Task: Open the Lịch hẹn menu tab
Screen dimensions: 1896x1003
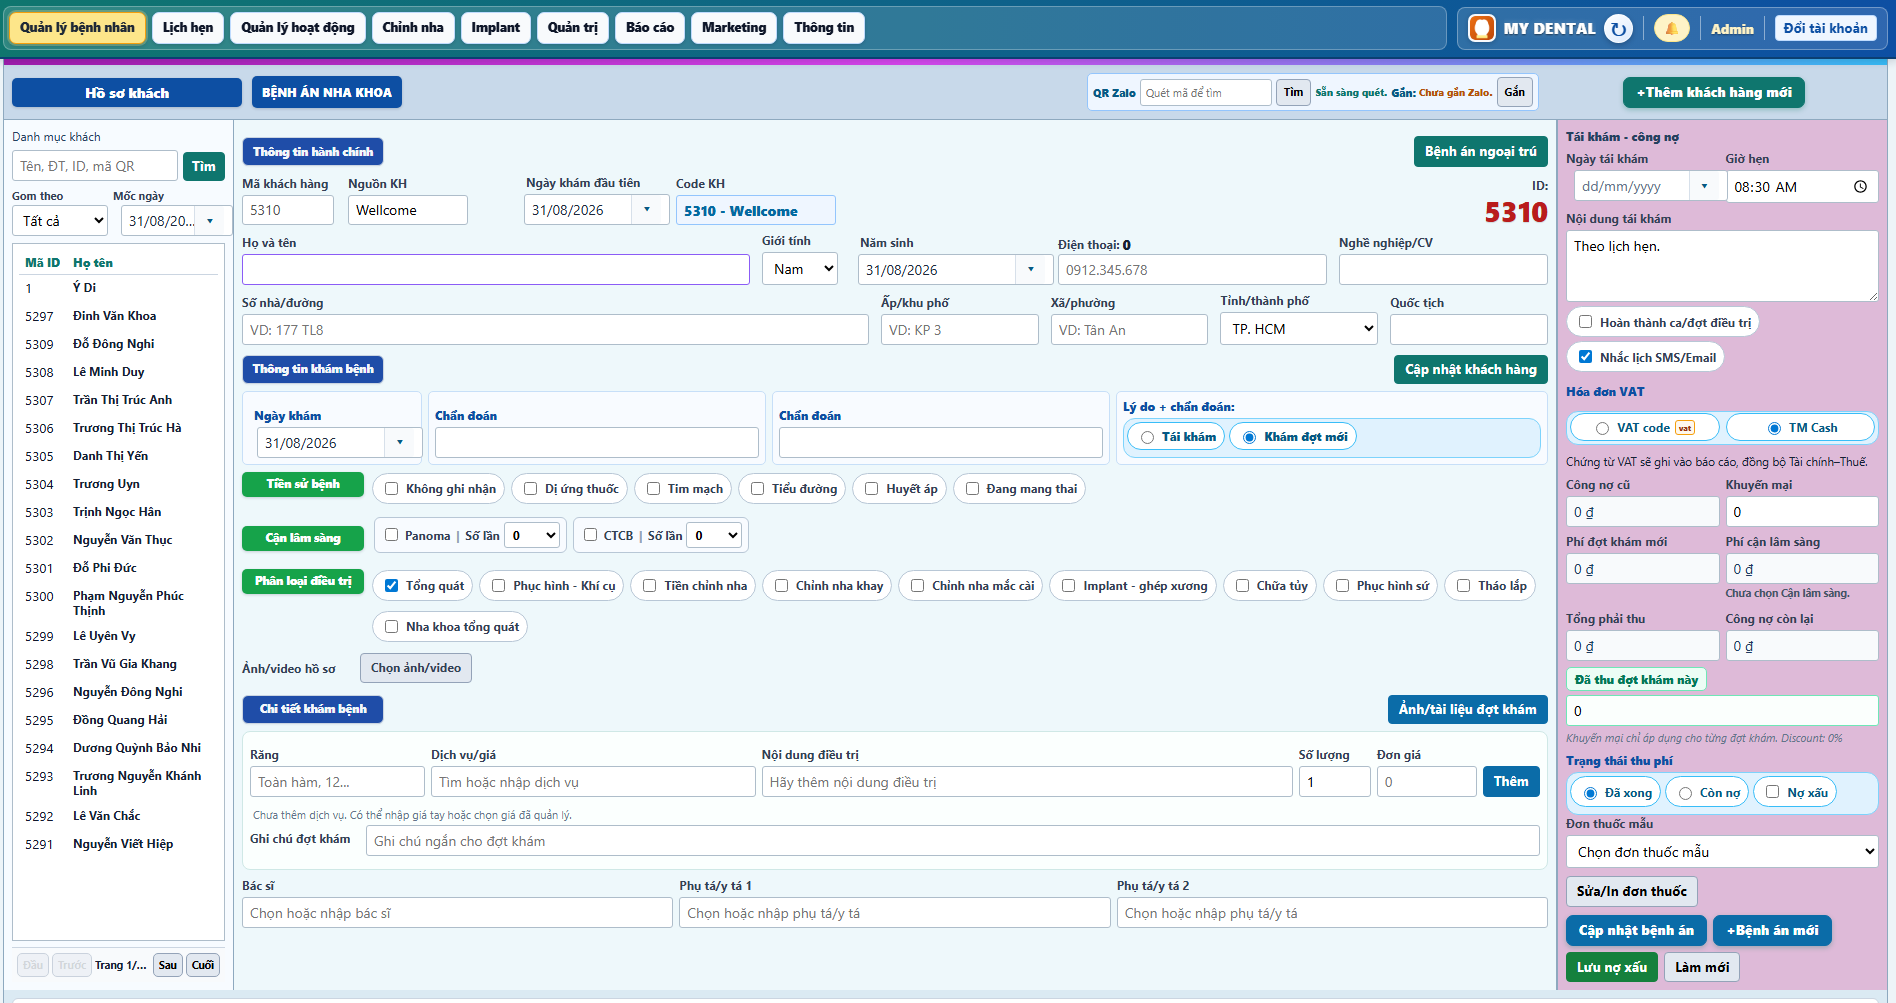Action: click(188, 28)
